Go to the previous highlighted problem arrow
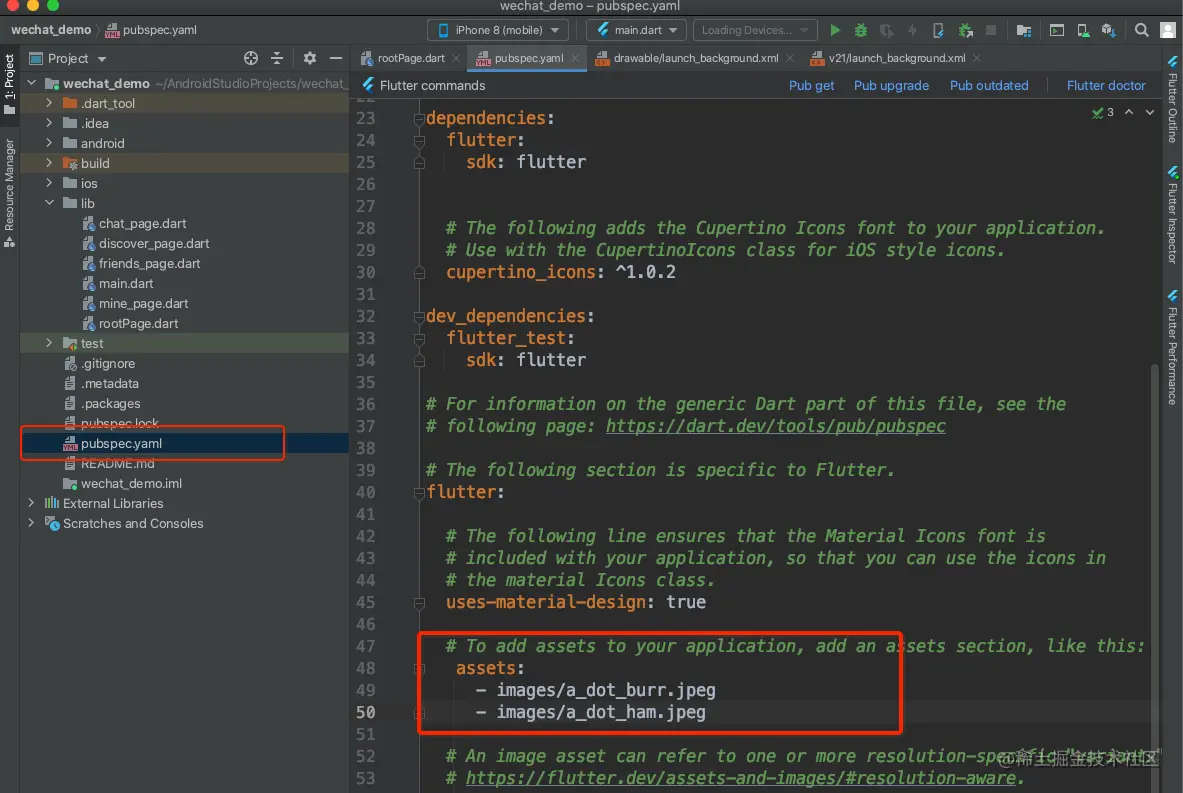The height and width of the screenshot is (793, 1183). (1129, 112)
